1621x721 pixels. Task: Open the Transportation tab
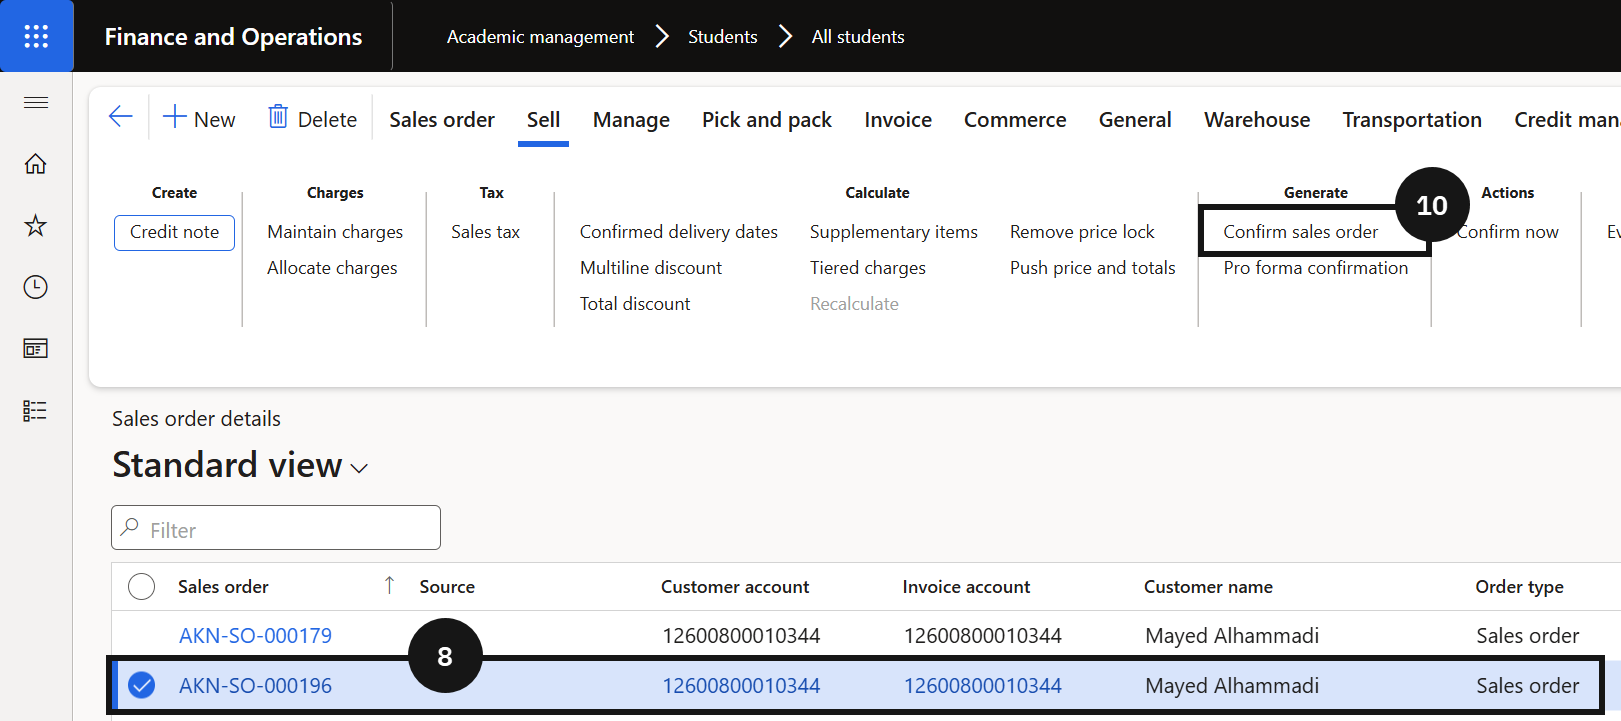point(1412,120)
